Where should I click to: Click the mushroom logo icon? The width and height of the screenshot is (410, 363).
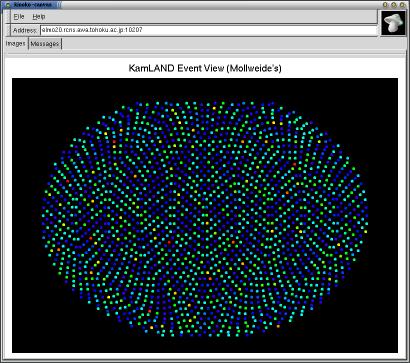pos(394,23)
